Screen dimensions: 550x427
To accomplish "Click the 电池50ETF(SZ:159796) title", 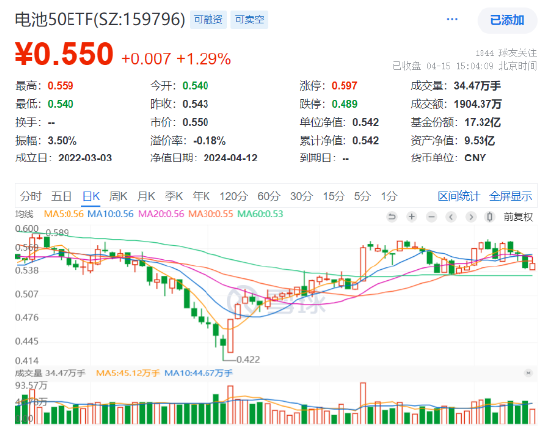I will (100, 19).
